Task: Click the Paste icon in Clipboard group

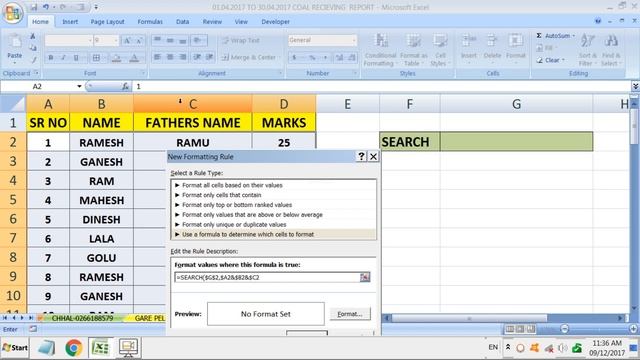Action: tap(15, 42)
